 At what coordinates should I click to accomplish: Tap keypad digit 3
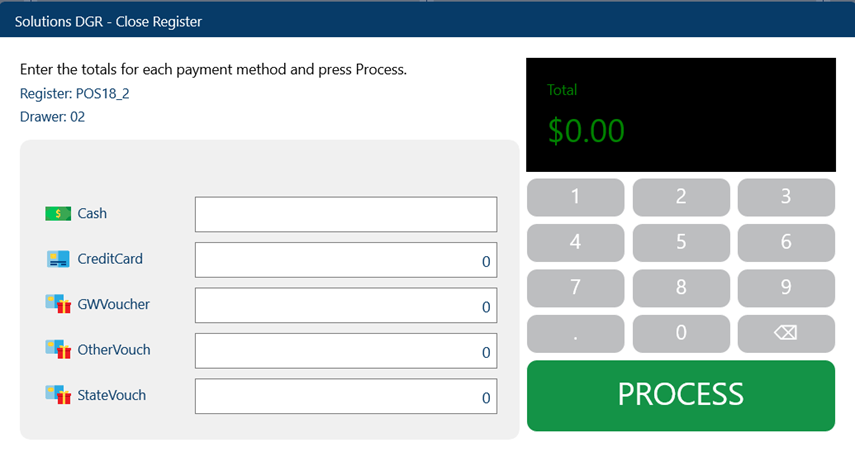786,197
